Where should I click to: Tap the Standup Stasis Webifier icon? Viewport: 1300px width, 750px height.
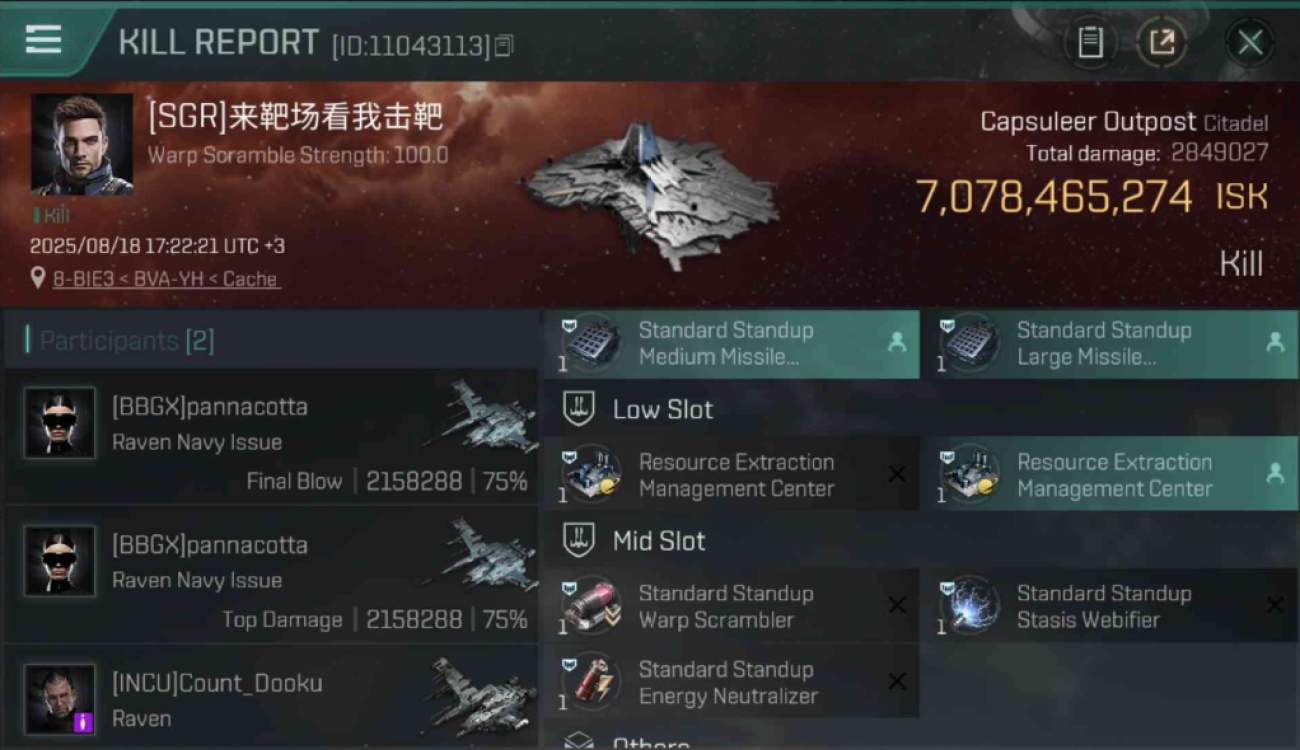968,607
